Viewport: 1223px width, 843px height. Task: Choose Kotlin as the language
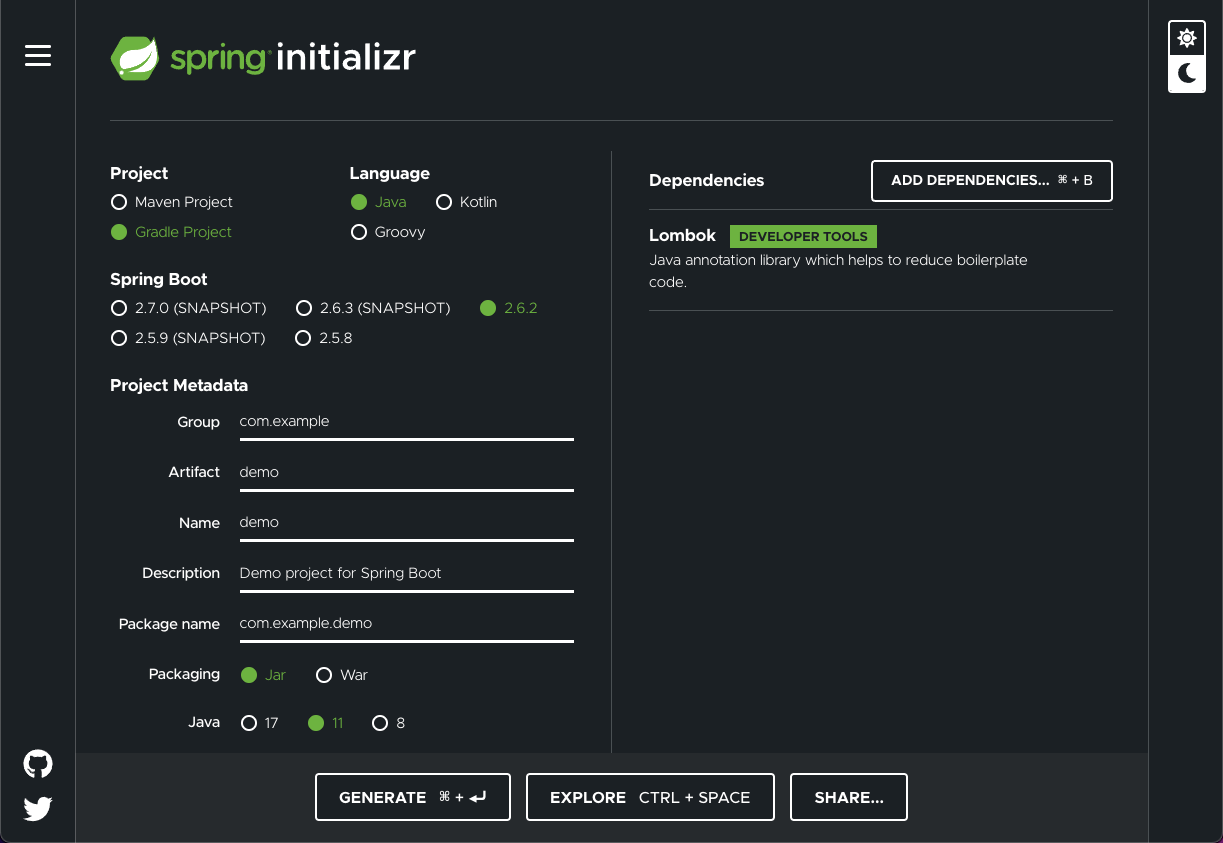[467, 202]
